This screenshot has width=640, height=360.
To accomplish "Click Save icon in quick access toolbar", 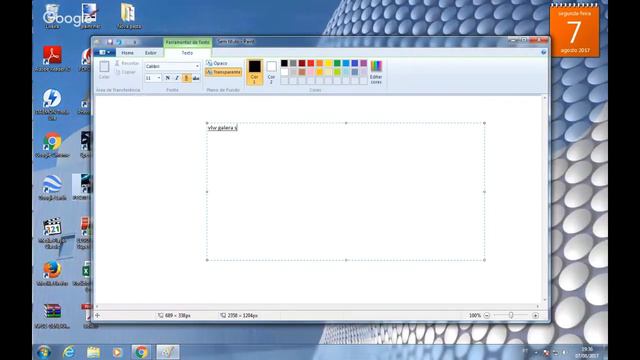I will [110, 42].
